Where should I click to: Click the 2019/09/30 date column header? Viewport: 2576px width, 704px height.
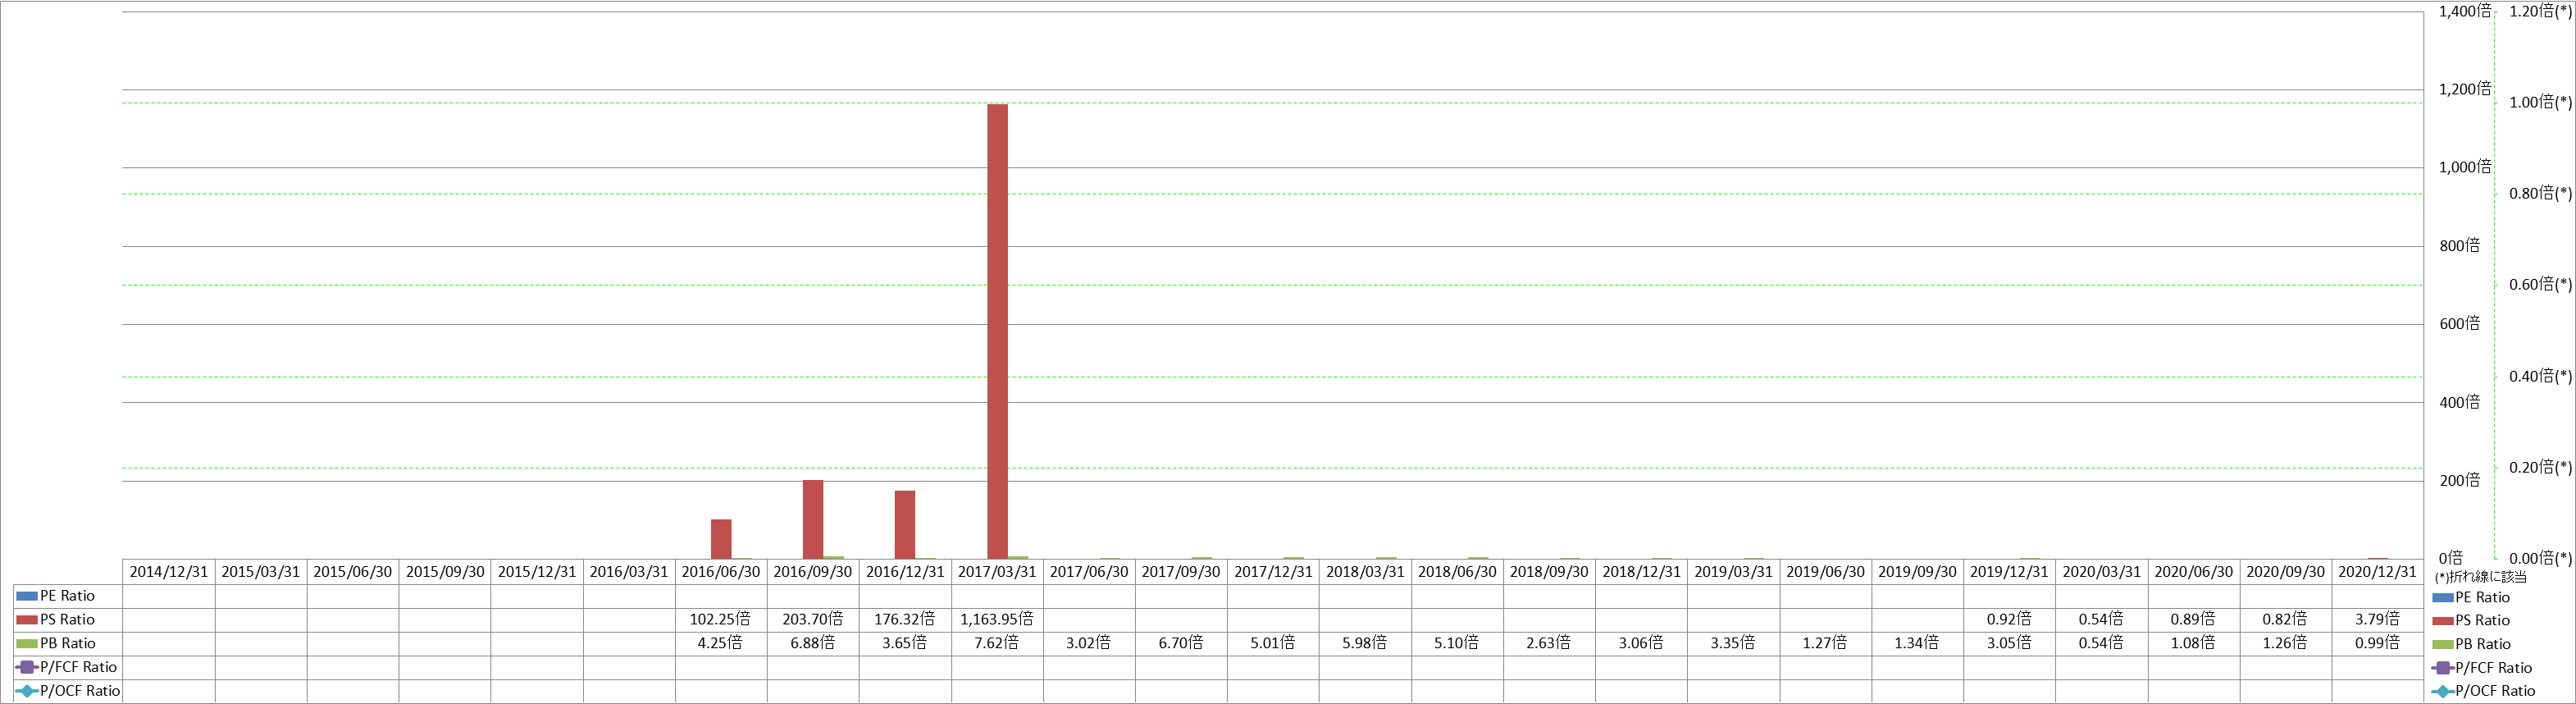pos(1917,572)
